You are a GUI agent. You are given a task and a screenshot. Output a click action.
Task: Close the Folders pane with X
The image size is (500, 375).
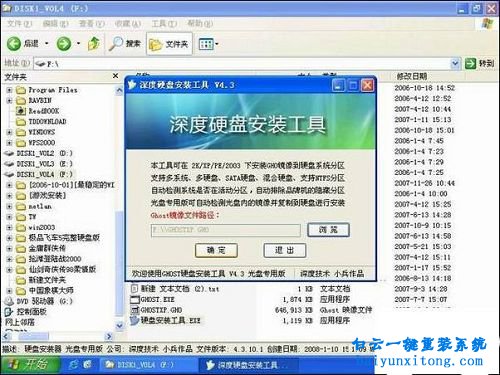pyautogui.click(x=115, y=76)
